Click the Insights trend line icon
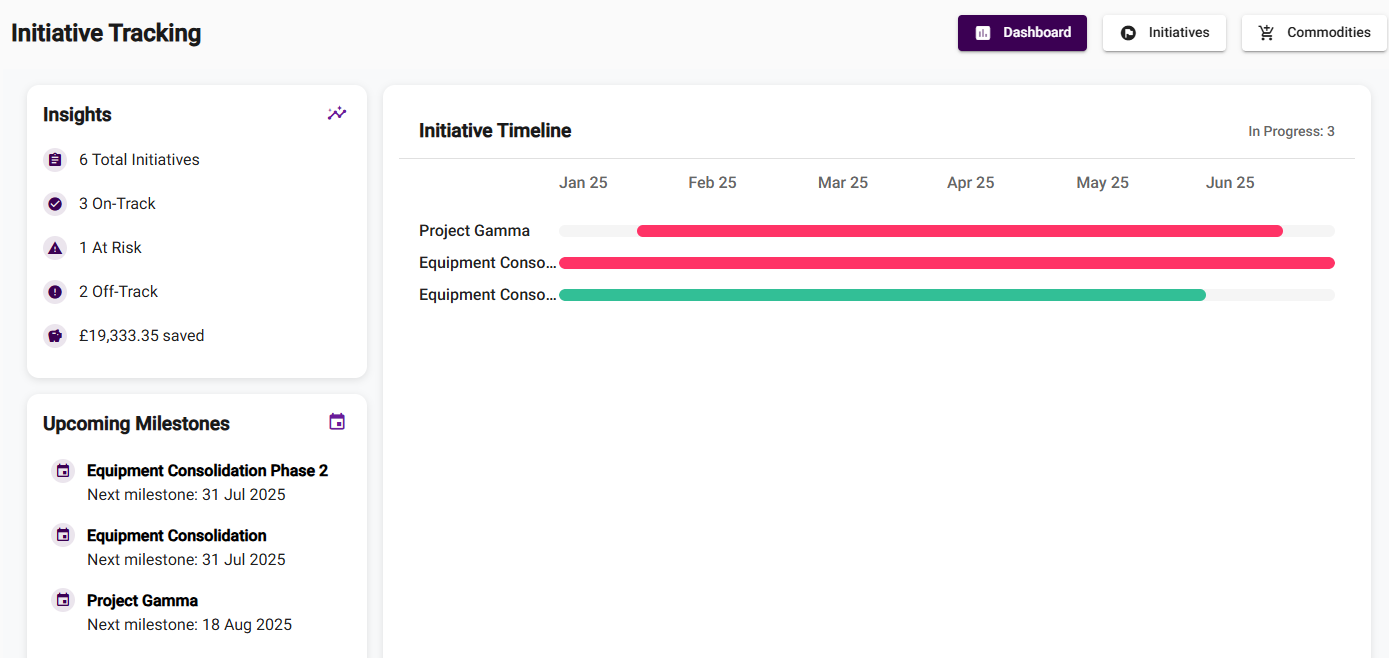The height and width of the screenshot is (658, 1389). point(337,113)
